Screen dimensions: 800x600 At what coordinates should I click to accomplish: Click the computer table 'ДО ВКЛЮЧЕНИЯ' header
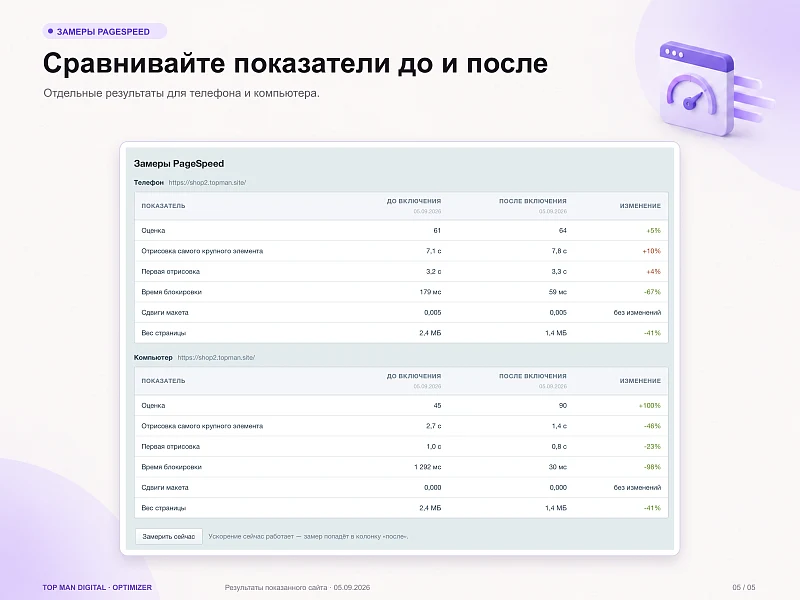click(414, 376)
